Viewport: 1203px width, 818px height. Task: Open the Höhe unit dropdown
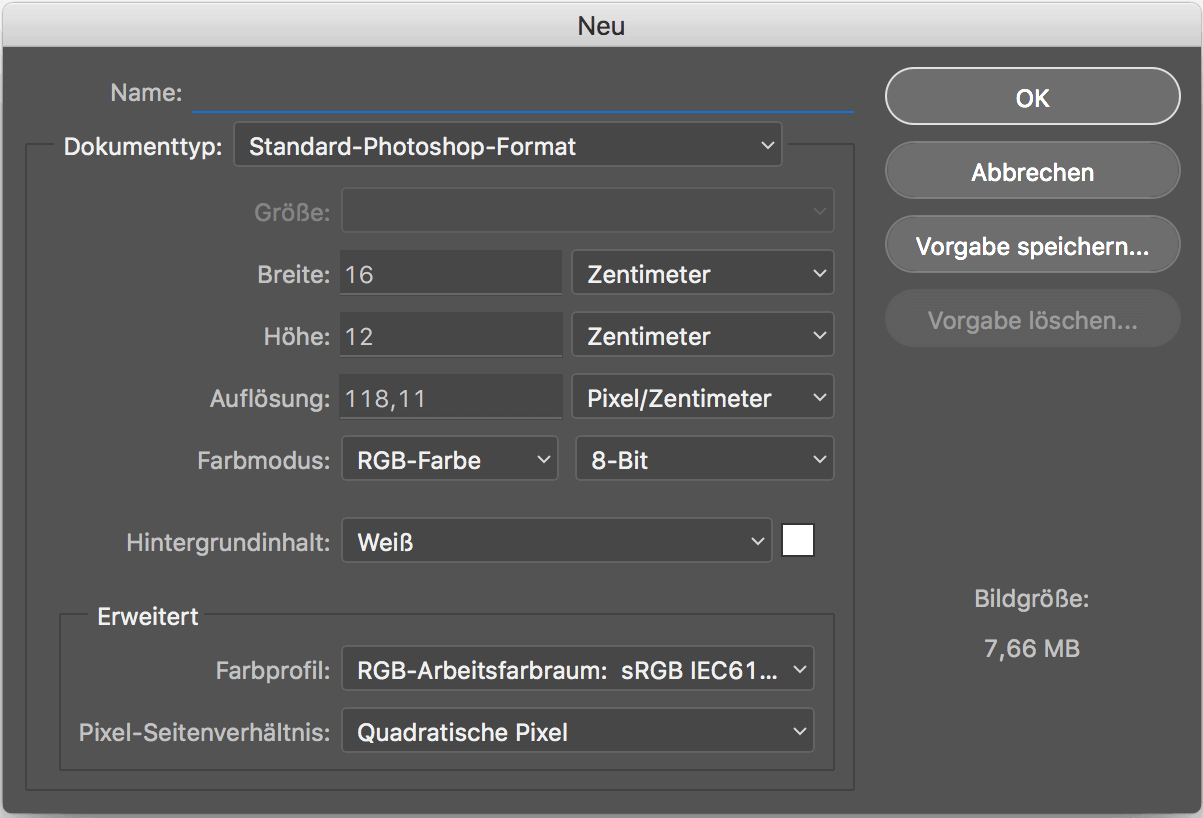pyautogui.click(x=702, y=336)
